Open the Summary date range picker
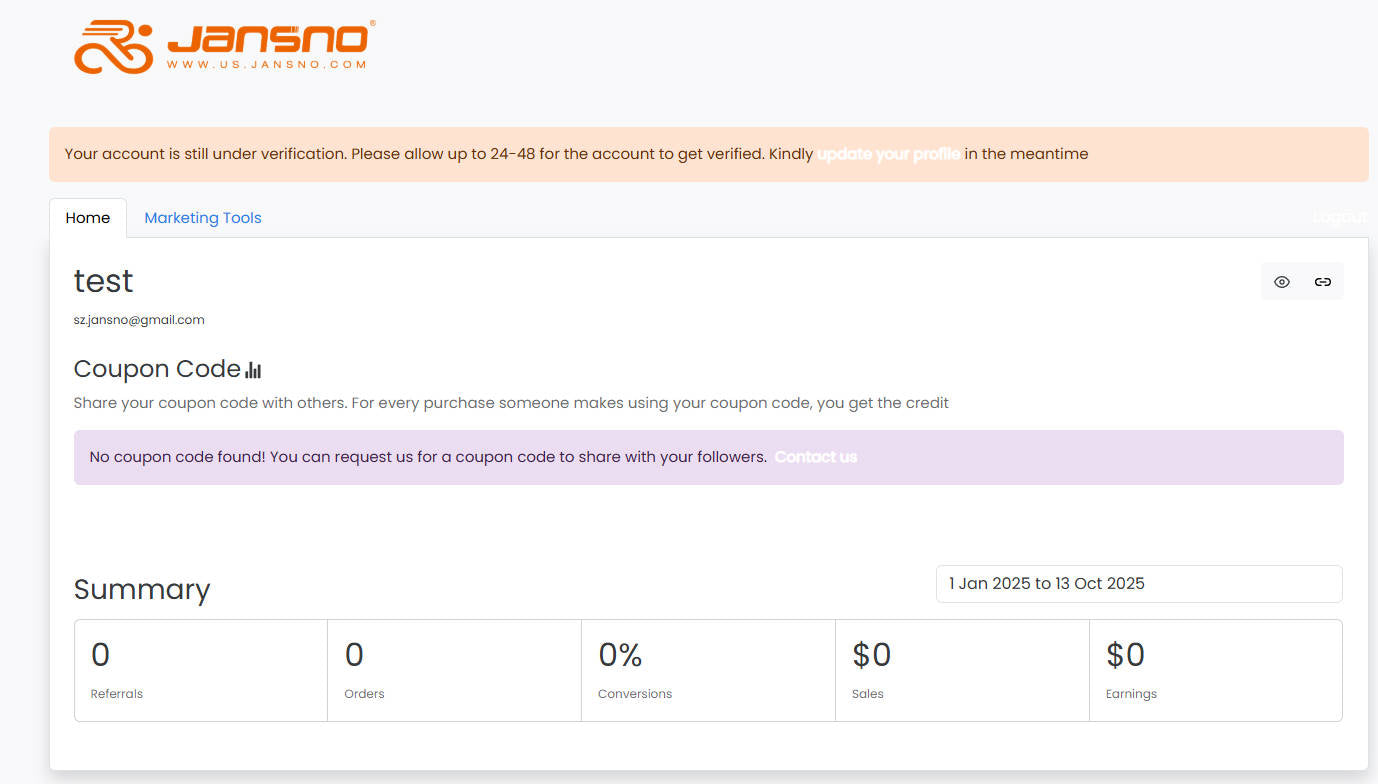Image resolution: width=1378 pixels, height=784 pixels. pyautogui.click(x=1138, y=584)
